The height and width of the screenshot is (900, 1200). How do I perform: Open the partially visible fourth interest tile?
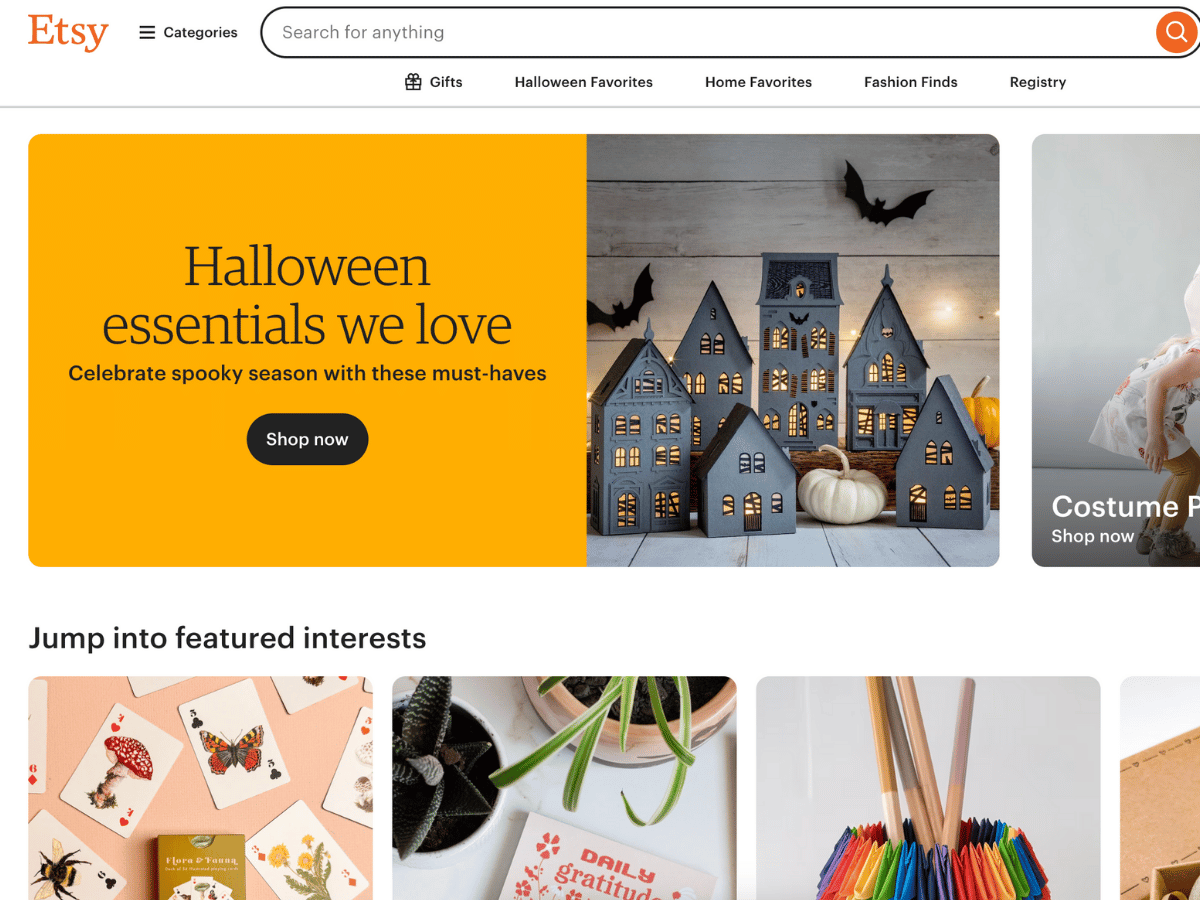[1160, 788]
